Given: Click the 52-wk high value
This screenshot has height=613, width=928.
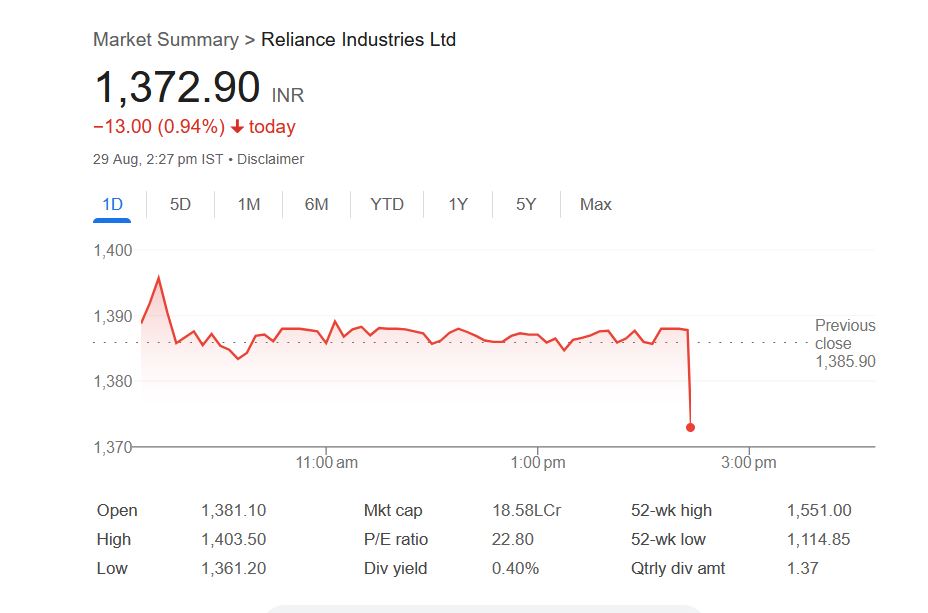Looking at the screenshot, I should (818, 510).
